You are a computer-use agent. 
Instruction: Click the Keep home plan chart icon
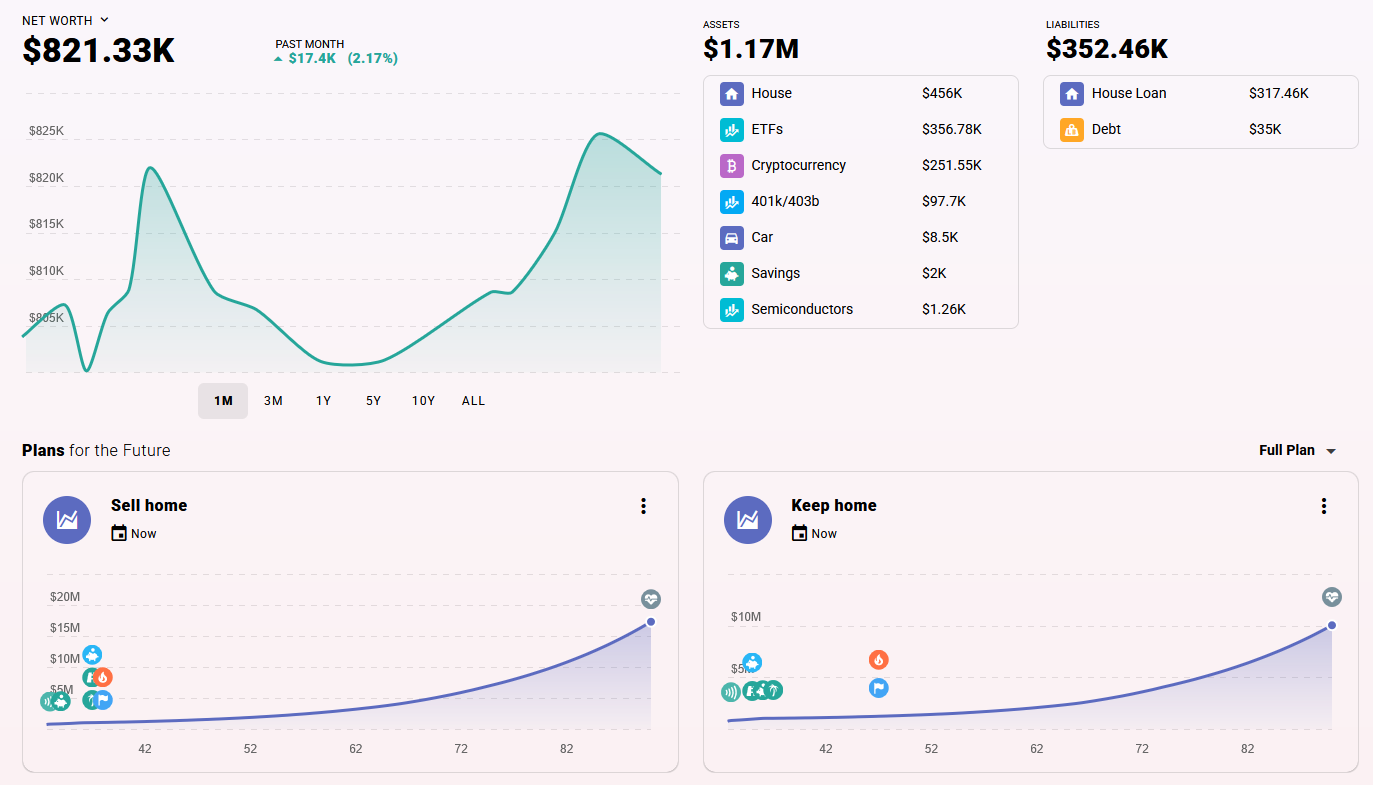(x=747, y=520)
